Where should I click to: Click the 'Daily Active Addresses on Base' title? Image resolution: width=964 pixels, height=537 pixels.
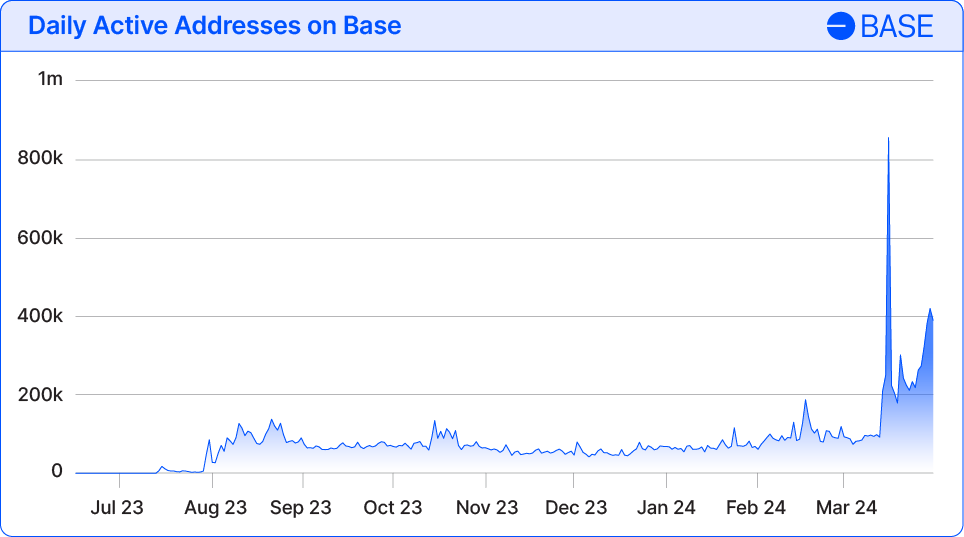pos(215,26)
